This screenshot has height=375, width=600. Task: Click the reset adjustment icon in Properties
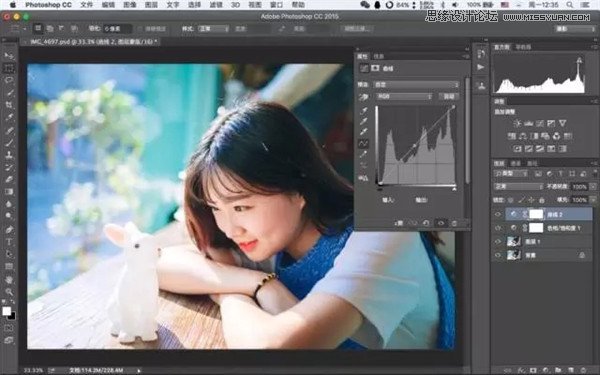point(426,223)
